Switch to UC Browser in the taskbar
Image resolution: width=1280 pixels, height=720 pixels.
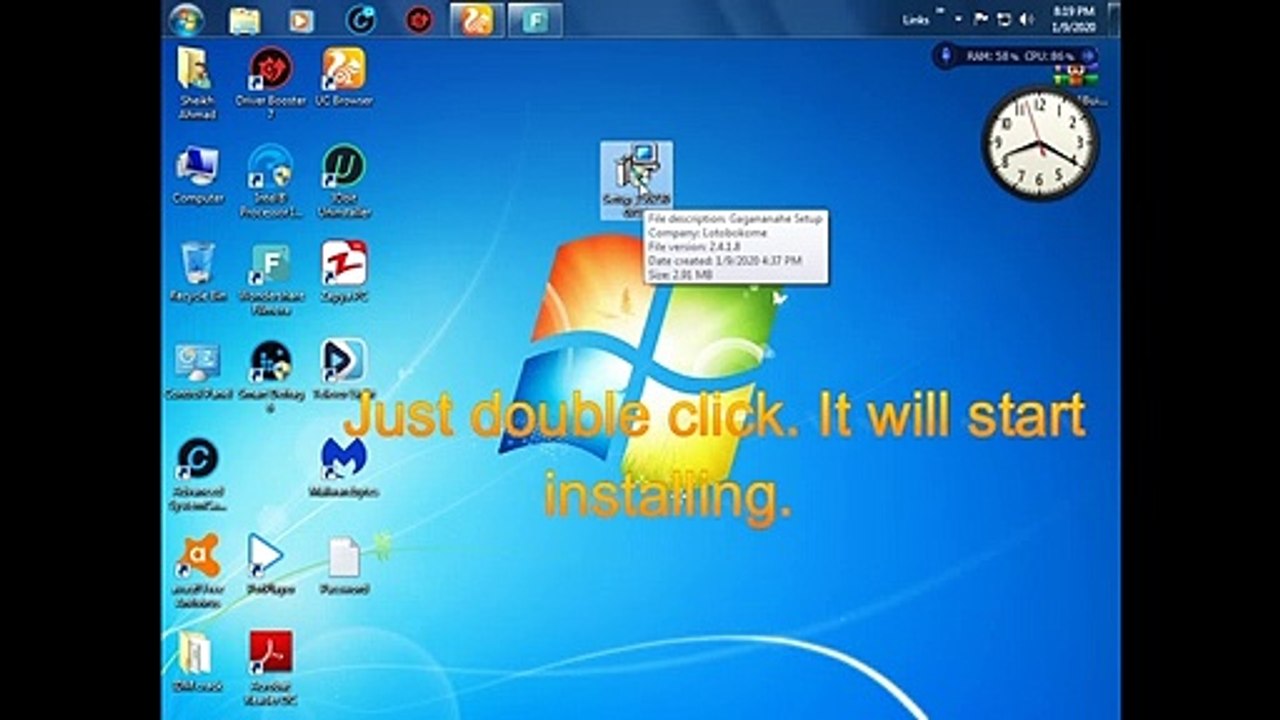[477, 19]
